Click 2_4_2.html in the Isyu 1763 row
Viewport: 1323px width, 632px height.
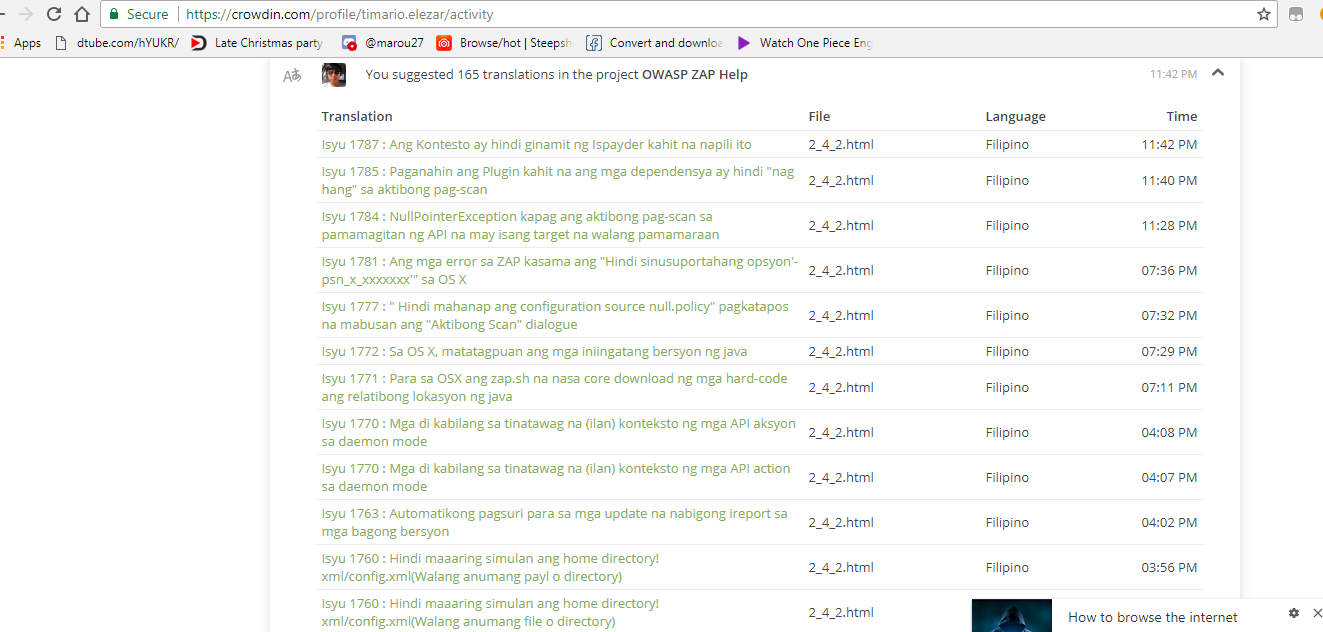841,522
